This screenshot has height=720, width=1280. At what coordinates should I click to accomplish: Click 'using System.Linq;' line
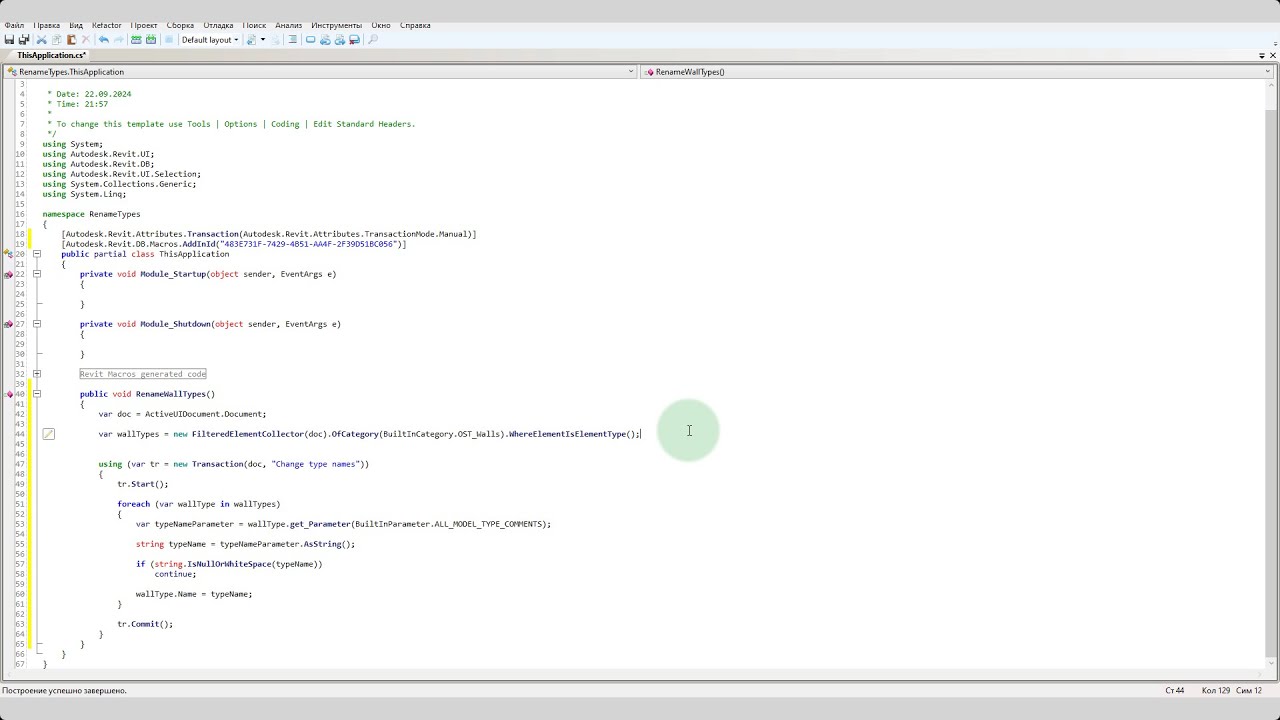pyautogui.click(x=84, y=194)
